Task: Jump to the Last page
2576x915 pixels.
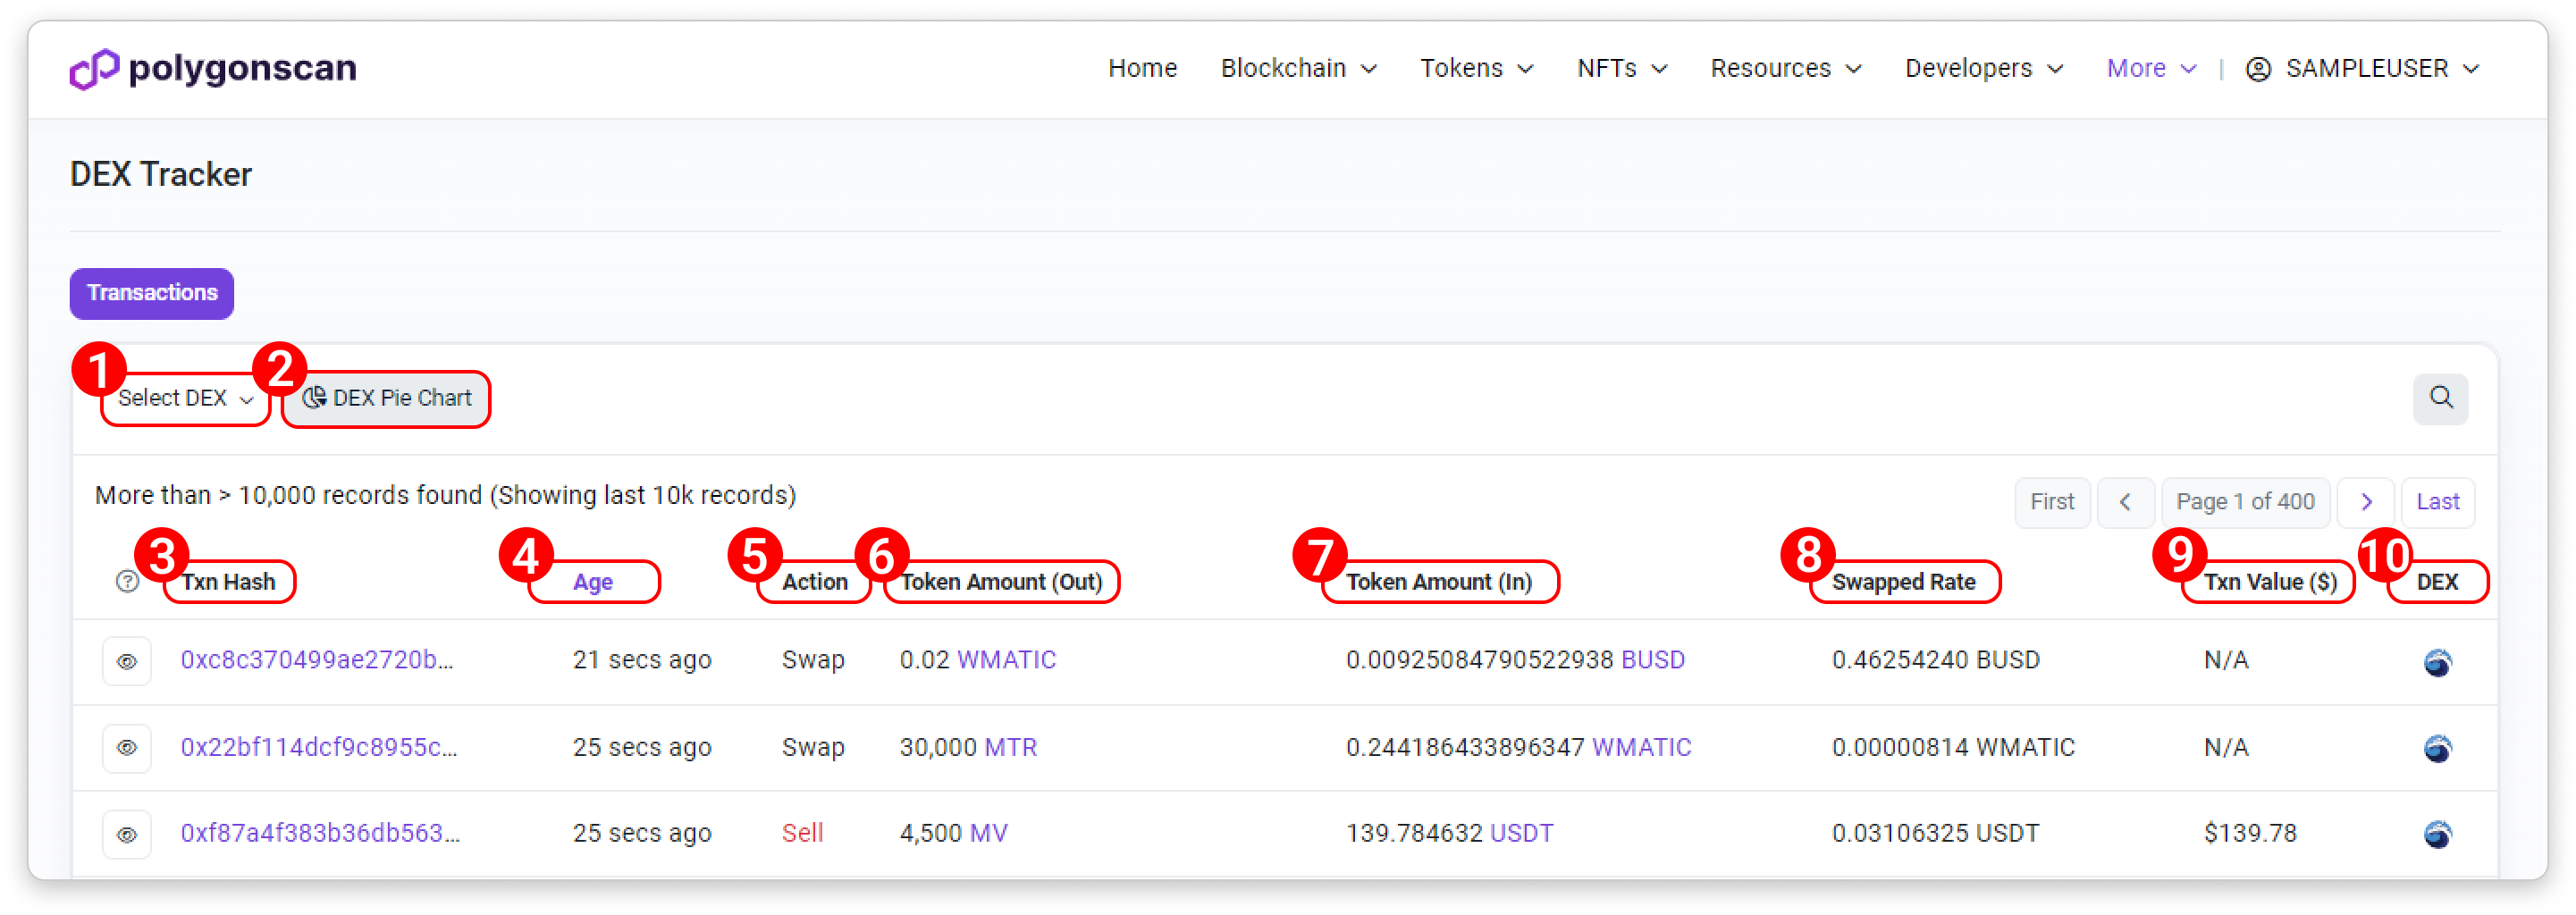Action: point(2437,502)
